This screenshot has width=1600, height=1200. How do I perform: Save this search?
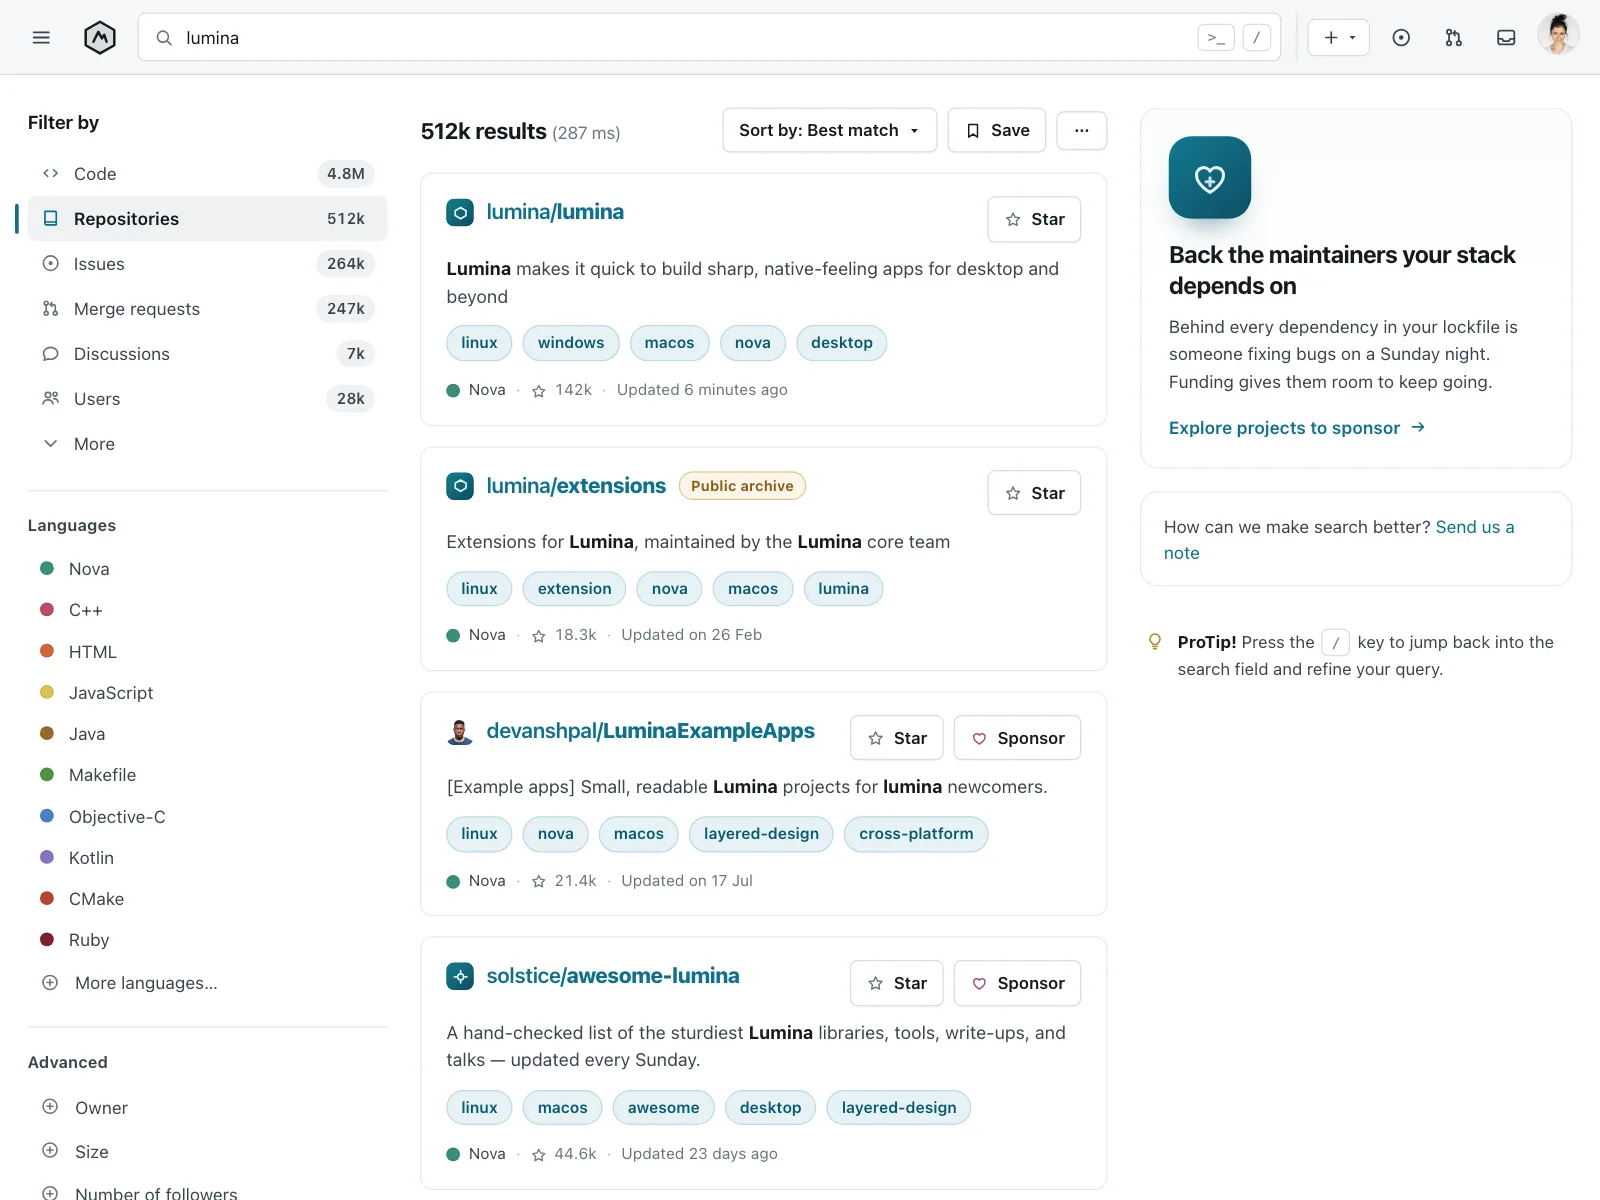click(997, 130)
